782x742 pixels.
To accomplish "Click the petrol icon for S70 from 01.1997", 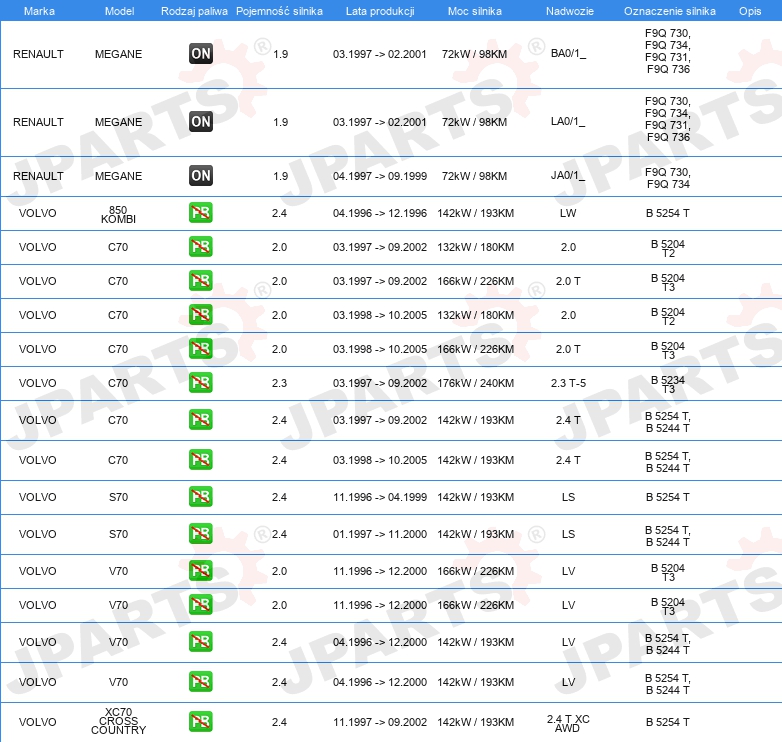I will pyautogui.click(x=201, y=533).
